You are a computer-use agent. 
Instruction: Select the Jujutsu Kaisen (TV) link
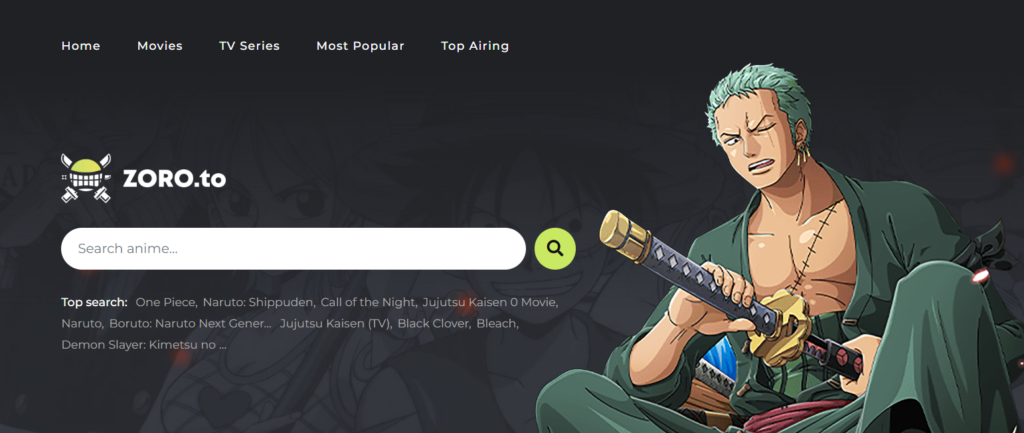pyautogui.click(x=334, y=323)
